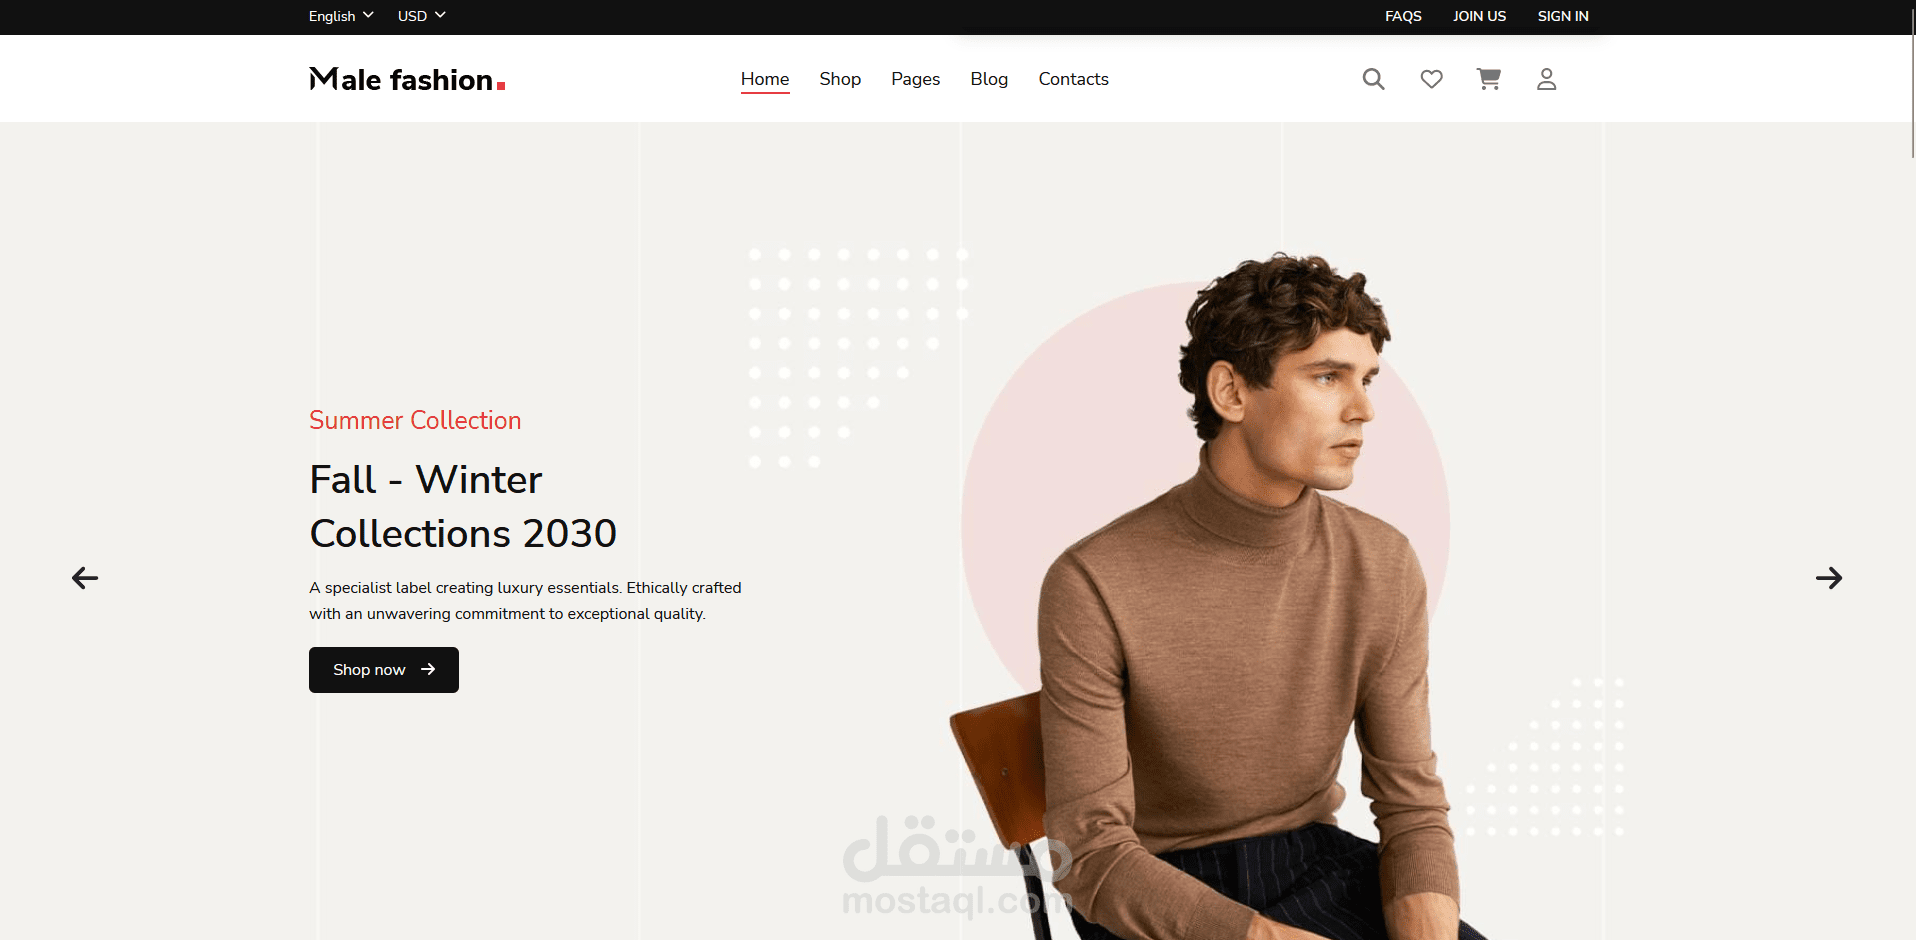Image resolution: width=1916 pixels, height=940 pixels.
Task: Open the FAQS link
Action: (1403, 16)
